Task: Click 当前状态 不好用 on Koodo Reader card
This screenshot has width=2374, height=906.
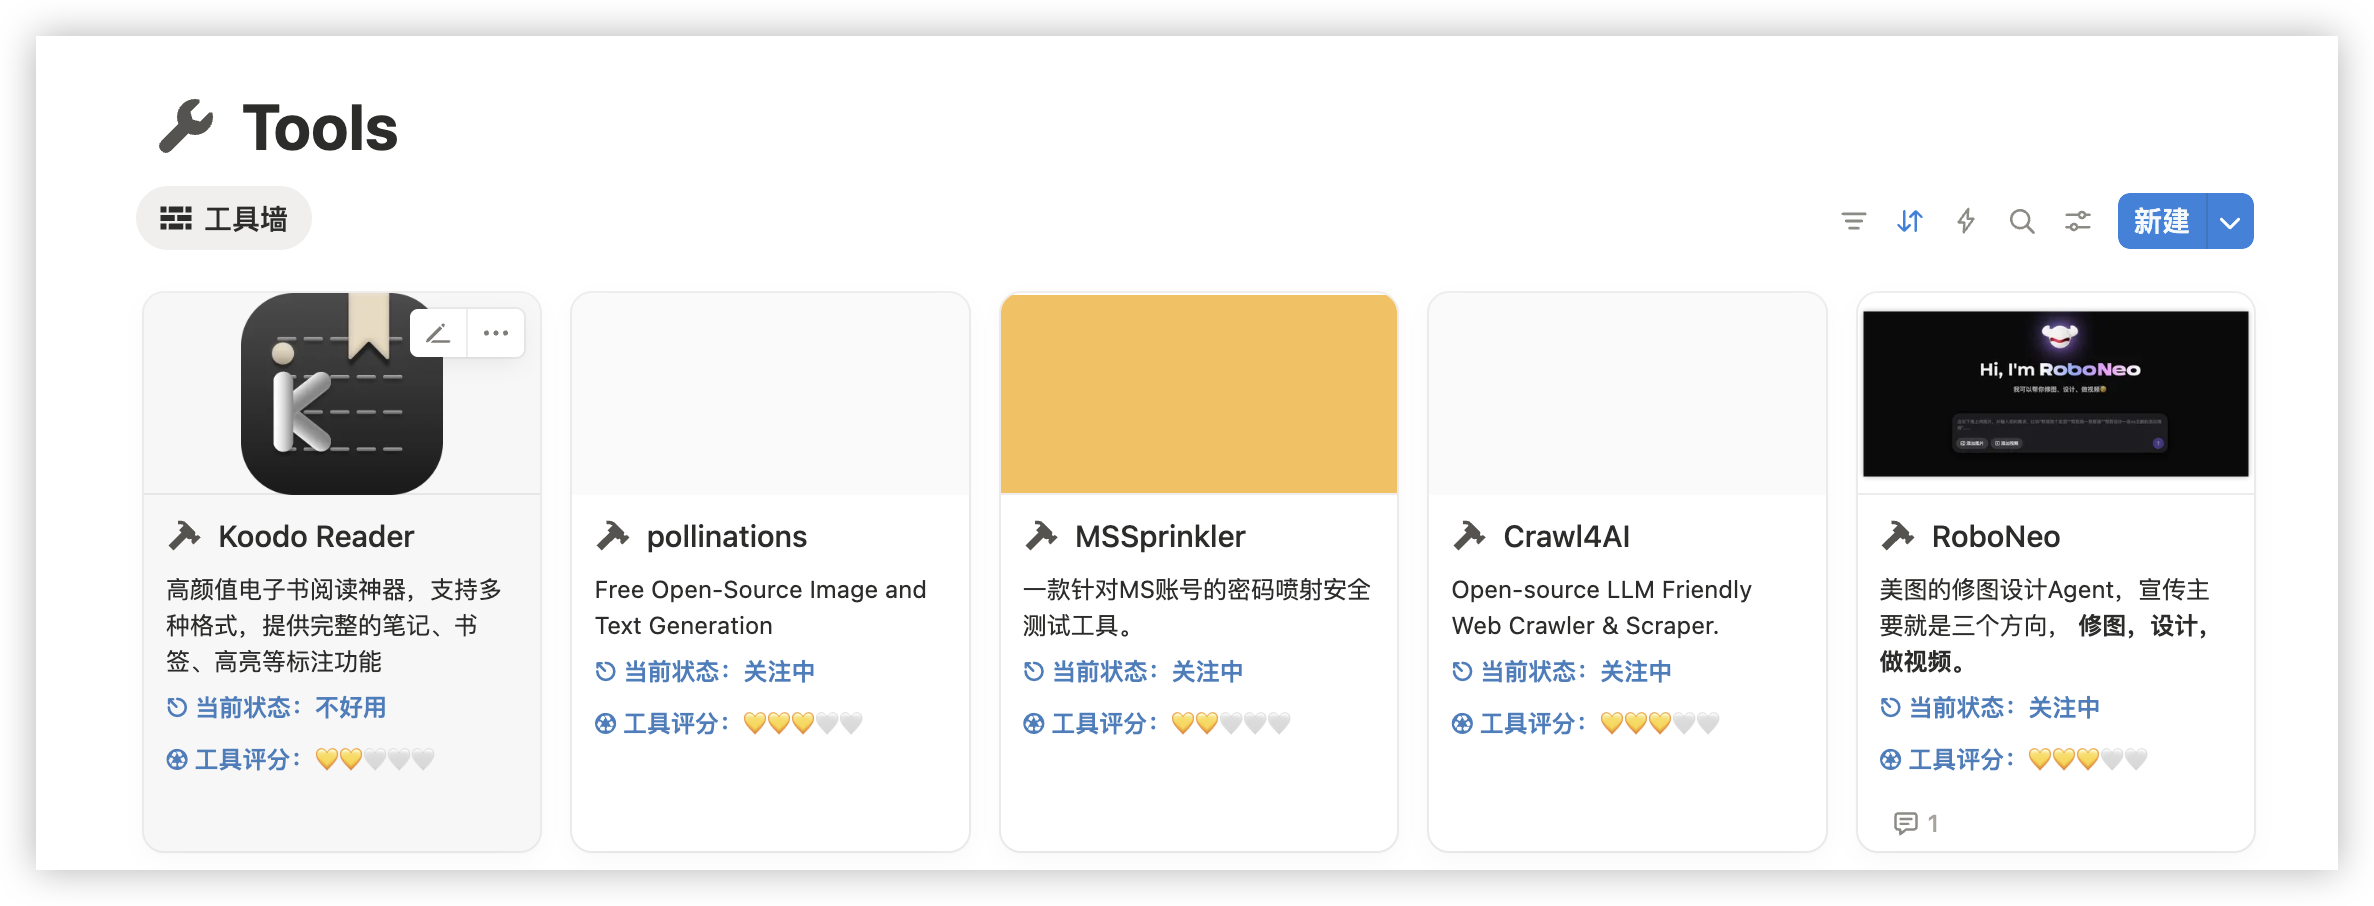Action: tap(277, 708)
